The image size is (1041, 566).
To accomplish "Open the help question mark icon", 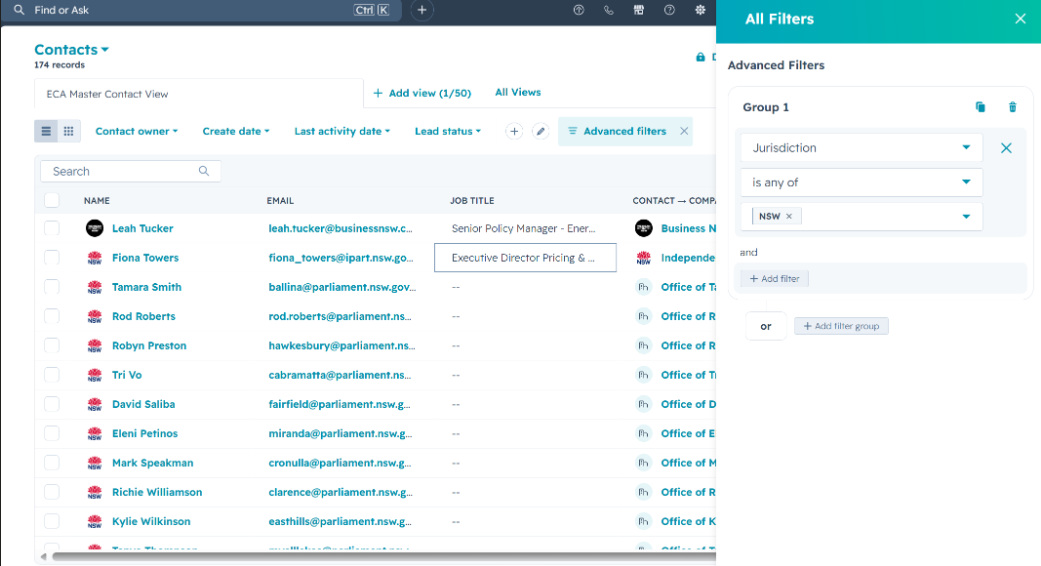I will (669, 10).
